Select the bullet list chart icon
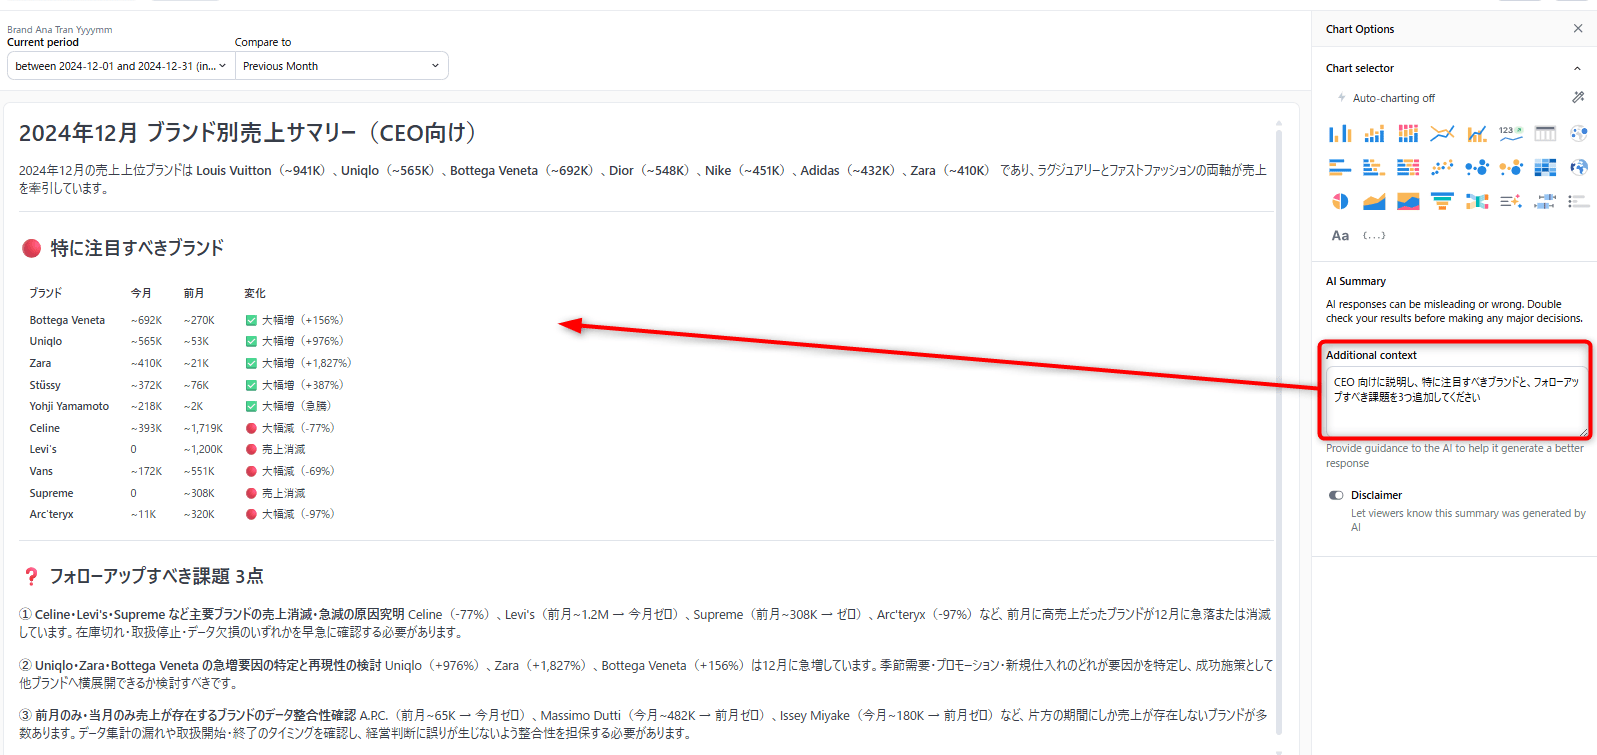 (x=1579, y=201)
